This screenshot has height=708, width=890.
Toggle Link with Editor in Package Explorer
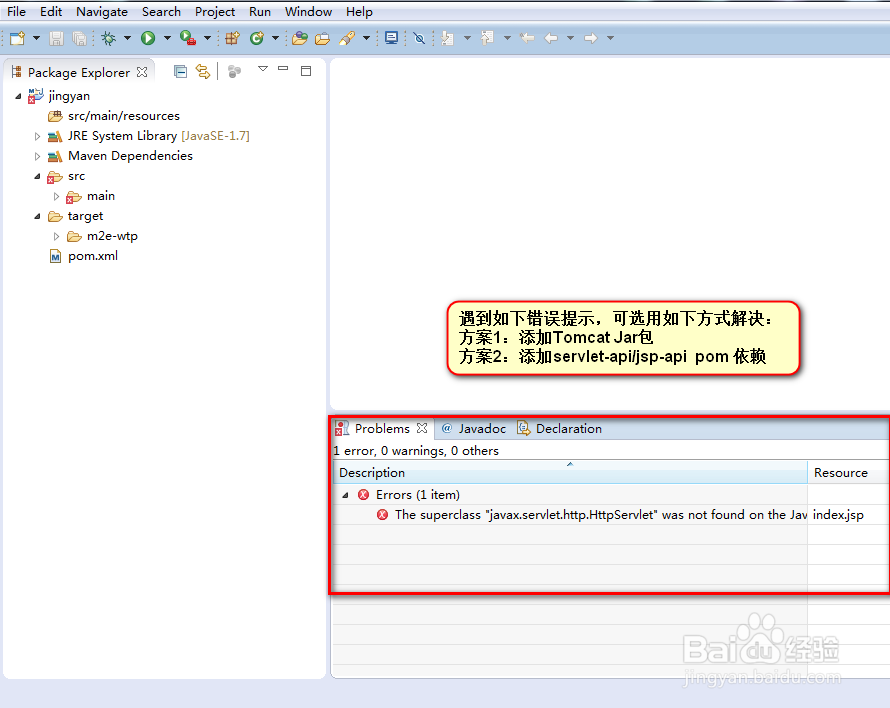203,72
